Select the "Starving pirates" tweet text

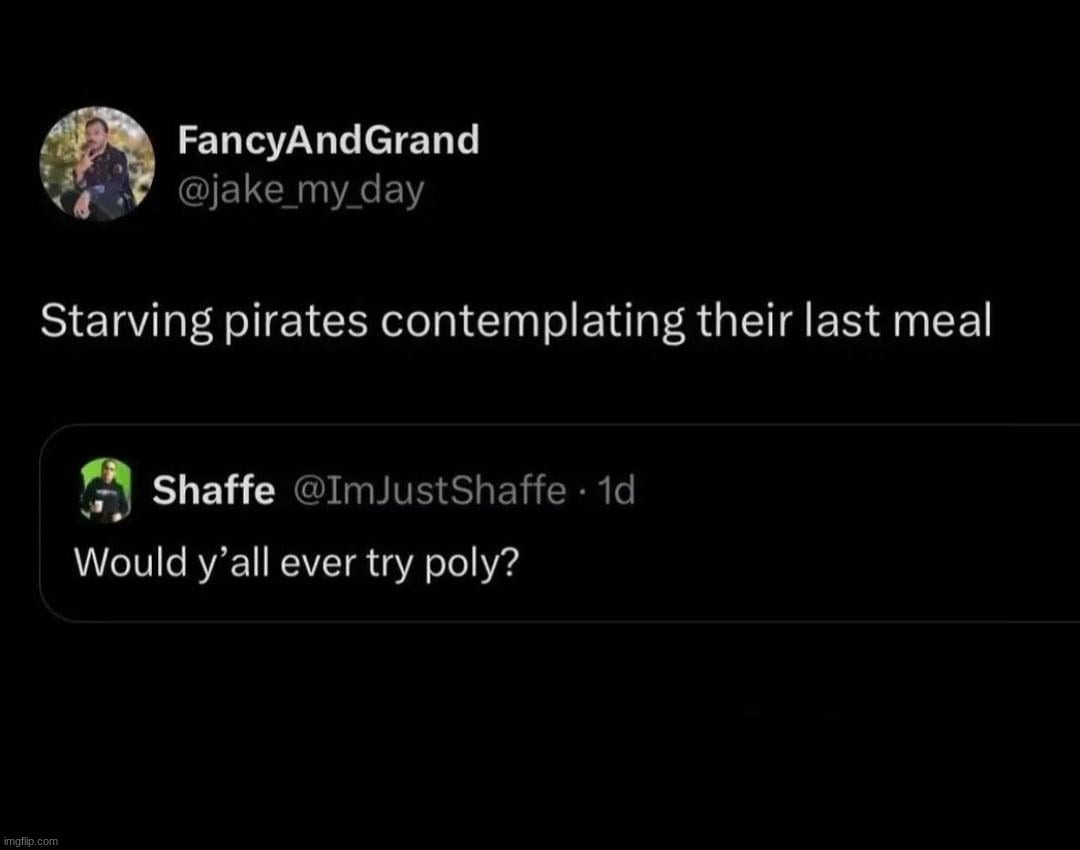515,321
